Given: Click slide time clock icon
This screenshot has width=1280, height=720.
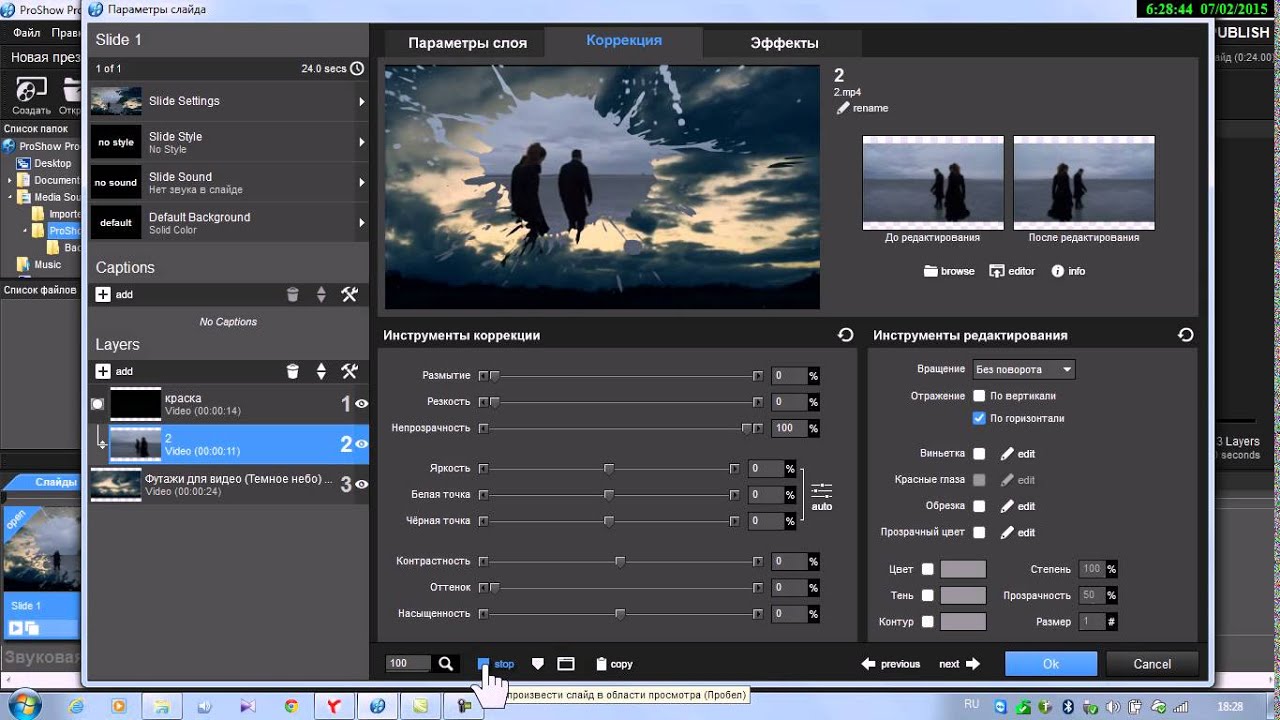Looking at the screenshot, I should [x=357, y=69].
